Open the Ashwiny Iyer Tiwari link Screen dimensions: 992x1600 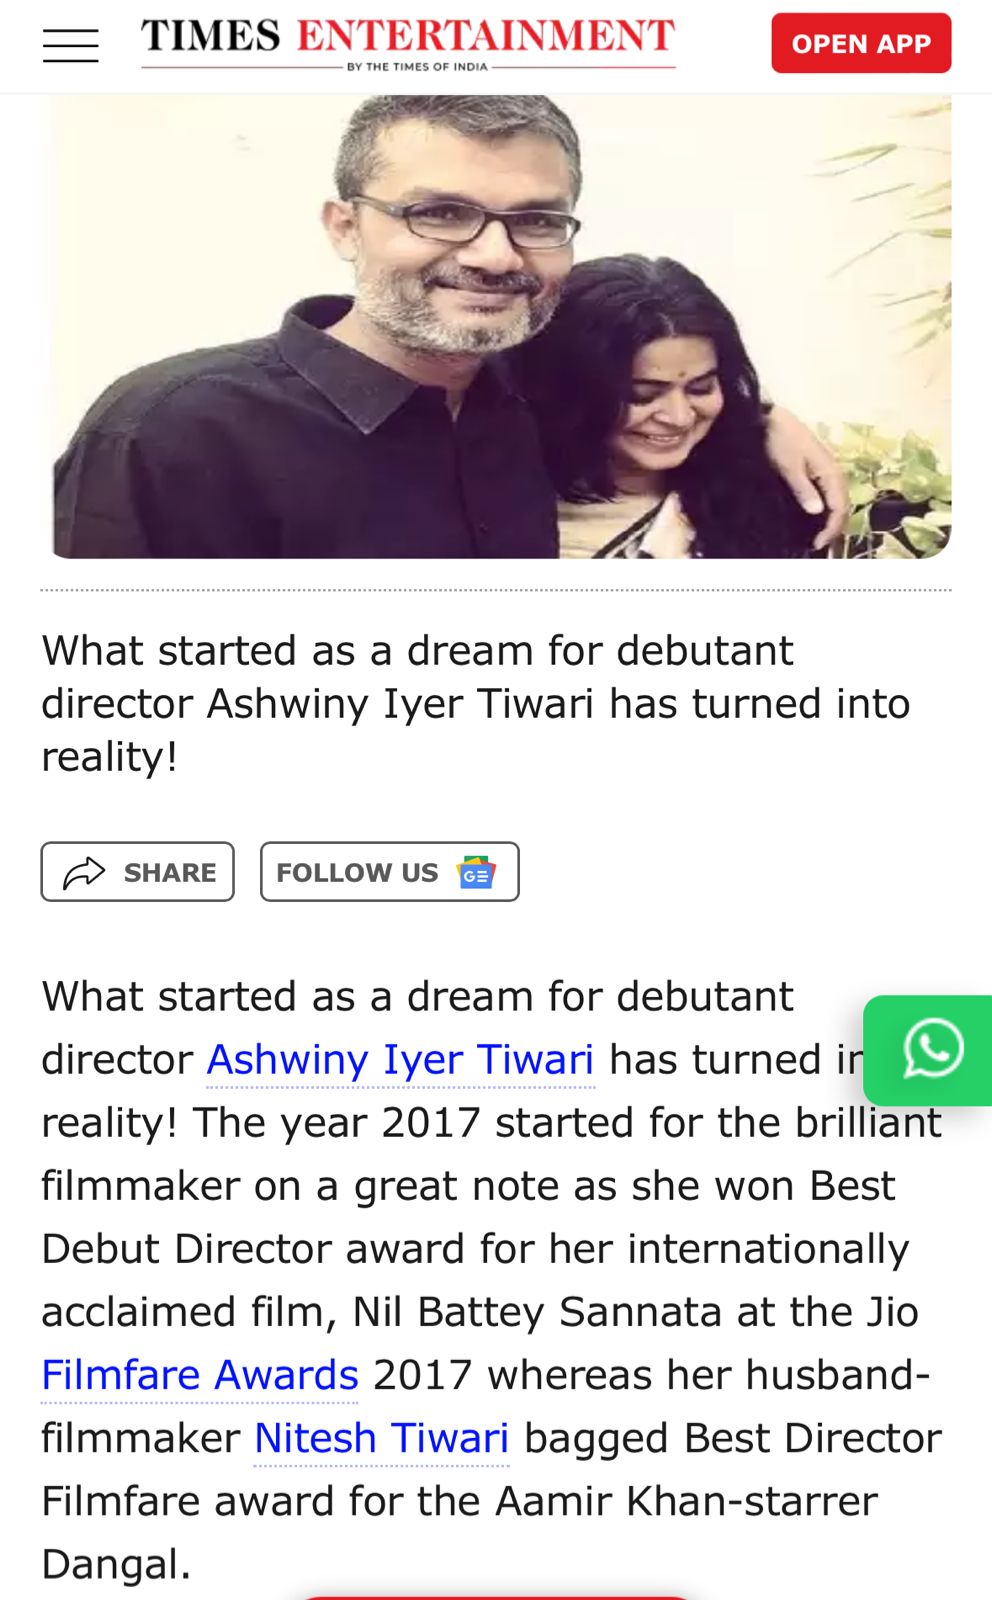(400, 1060)
